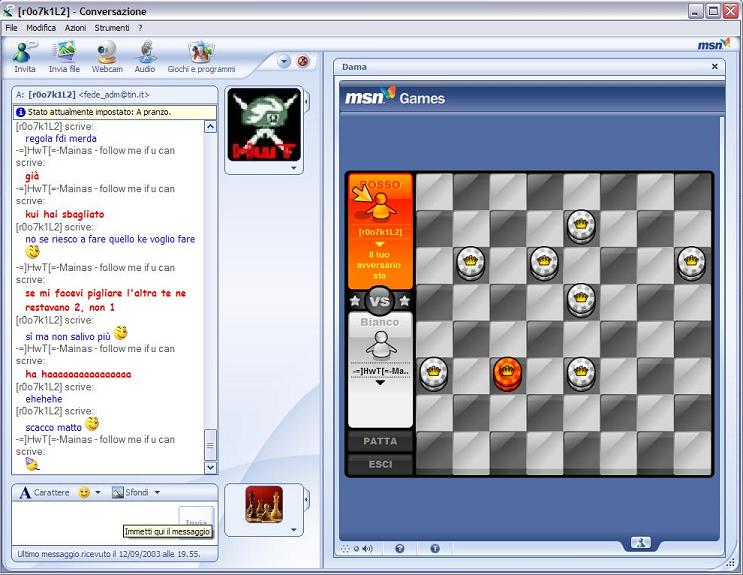743x575 pixels.
Task: Open the File menu
Action: (11, 28)
